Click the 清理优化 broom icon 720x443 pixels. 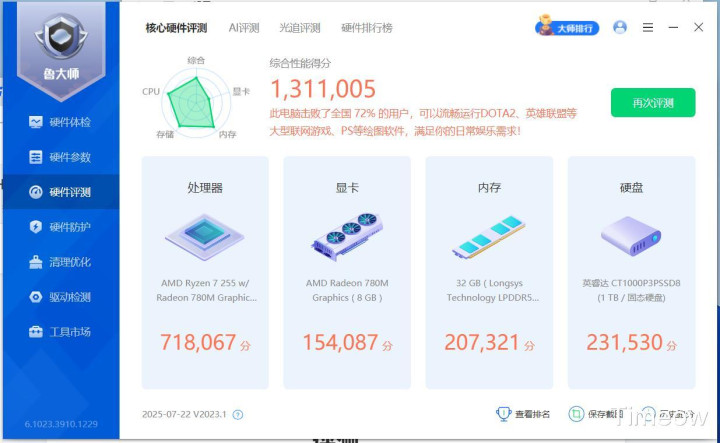pyautogui.click(x=35, y=262)
